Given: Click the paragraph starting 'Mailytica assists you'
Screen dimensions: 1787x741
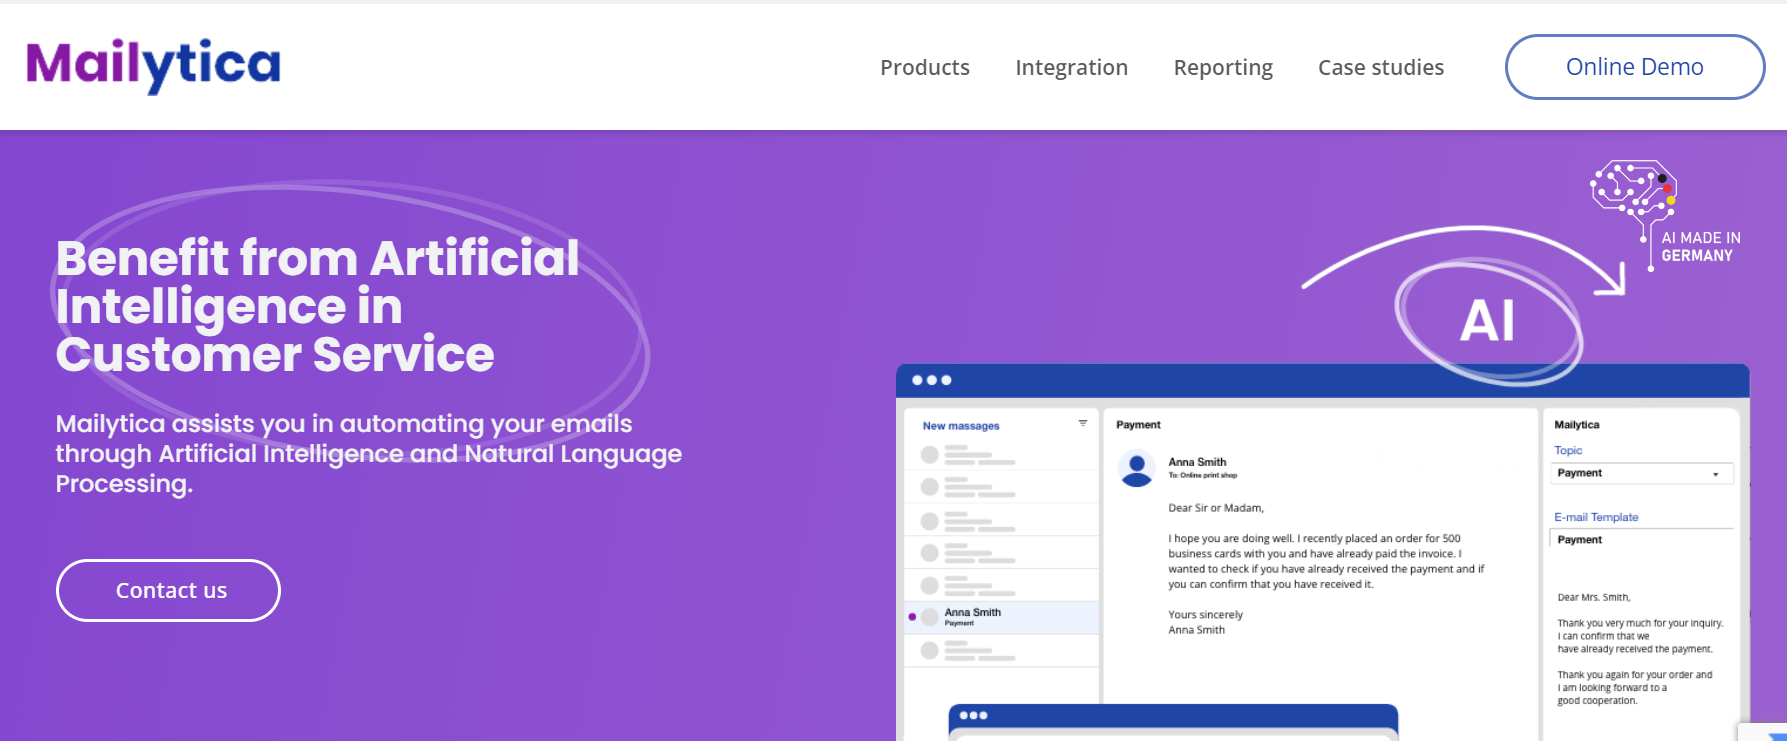Looking at the screenshot, I should click(368, 453).
